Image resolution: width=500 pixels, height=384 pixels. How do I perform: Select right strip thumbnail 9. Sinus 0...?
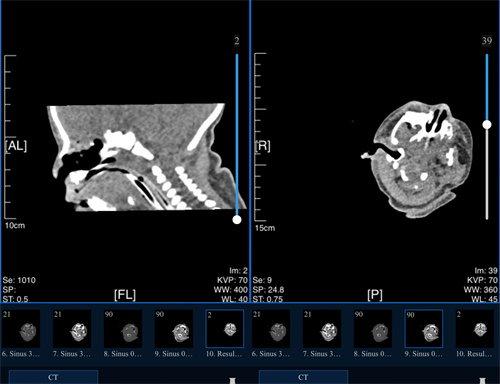(424, 329)
